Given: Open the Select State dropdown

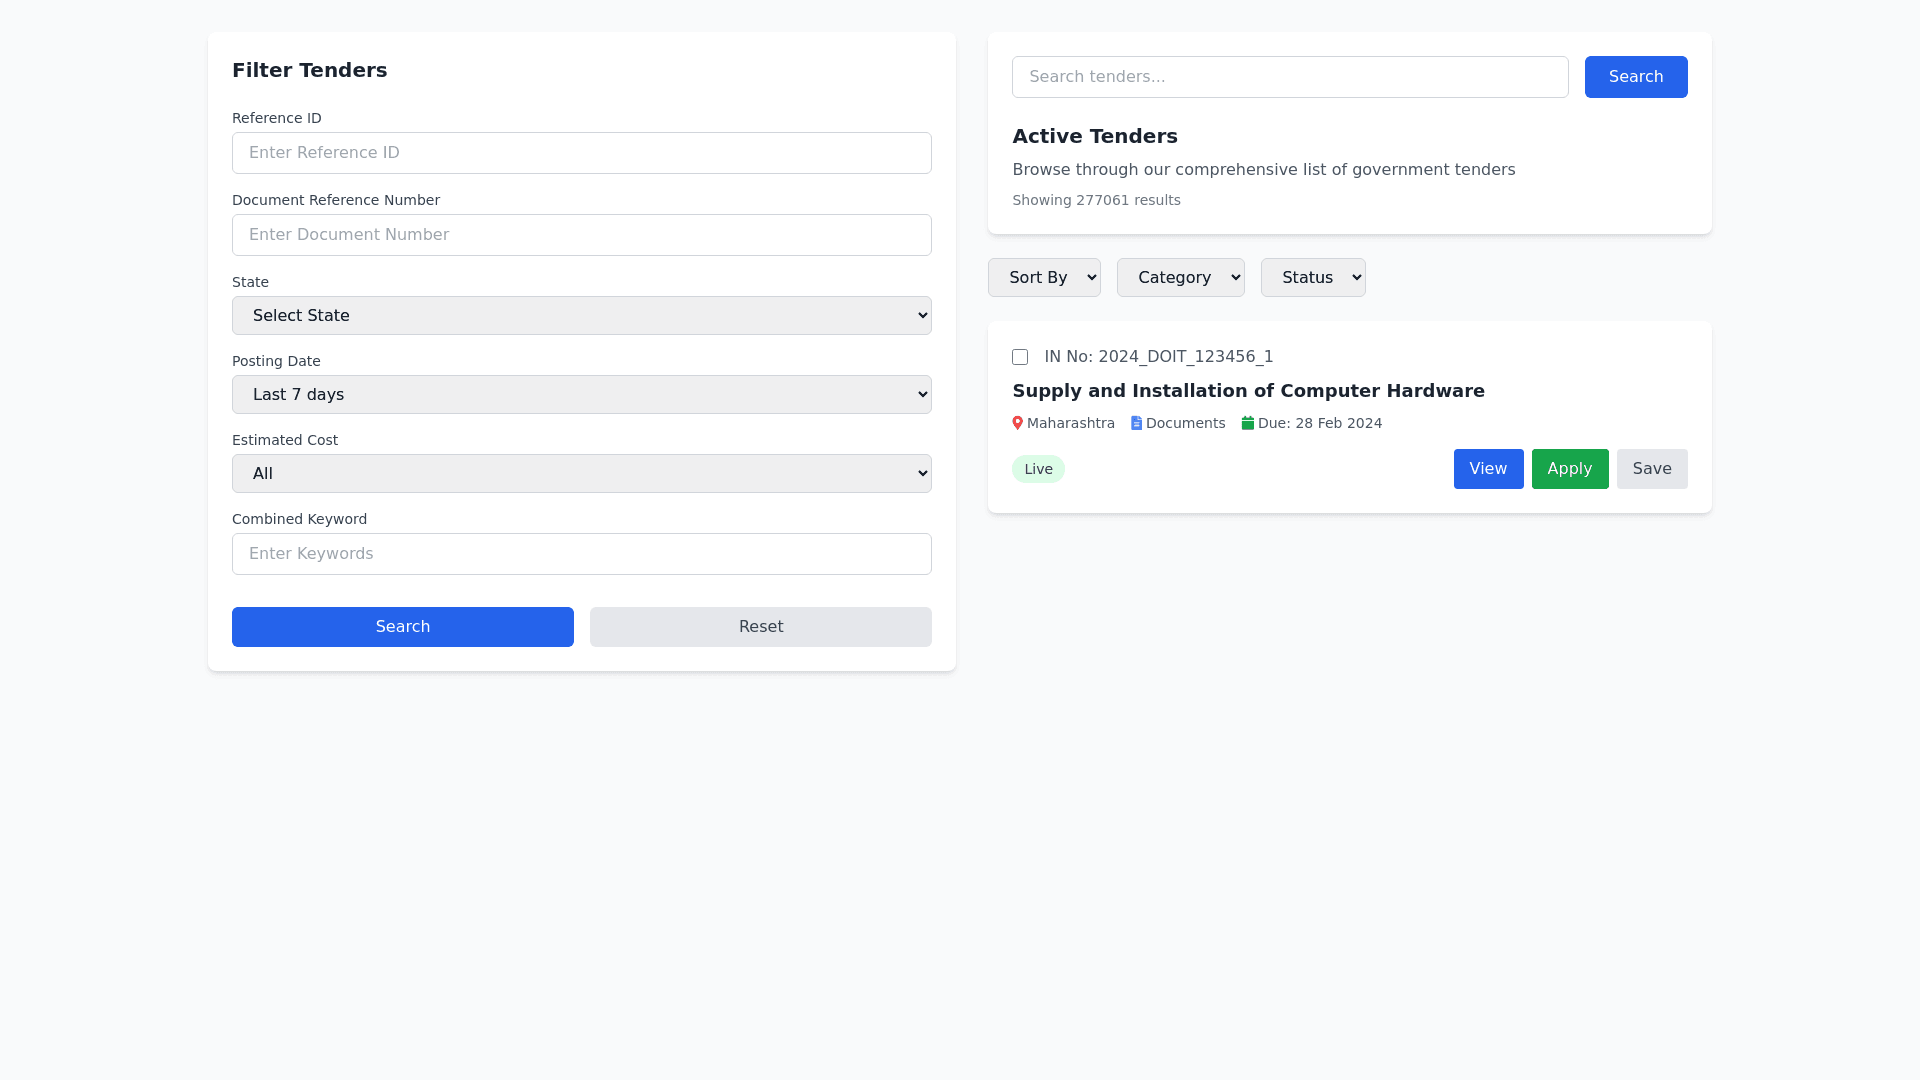Looking at the screenshot, I should [581, 315].
